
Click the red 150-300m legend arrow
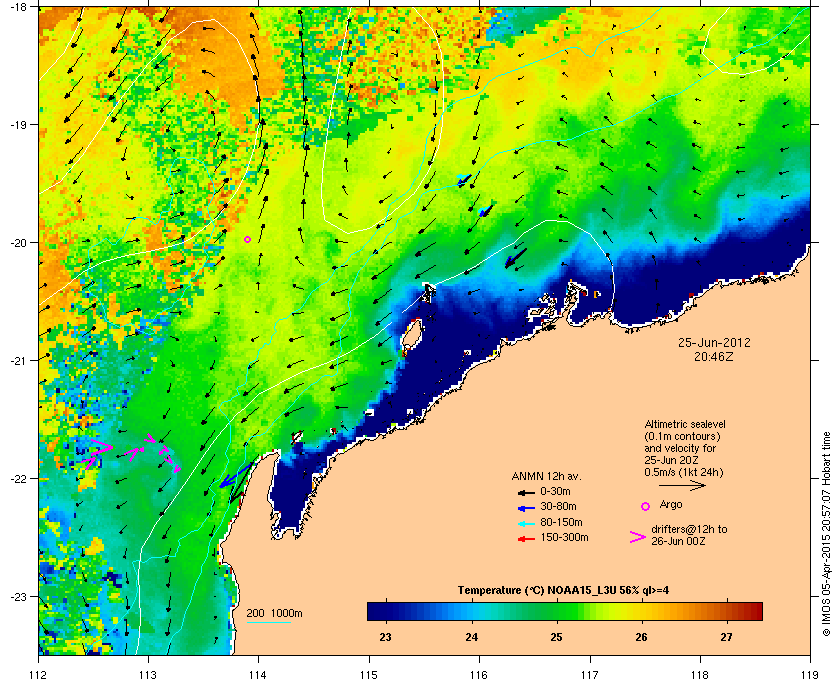[526, 539]
